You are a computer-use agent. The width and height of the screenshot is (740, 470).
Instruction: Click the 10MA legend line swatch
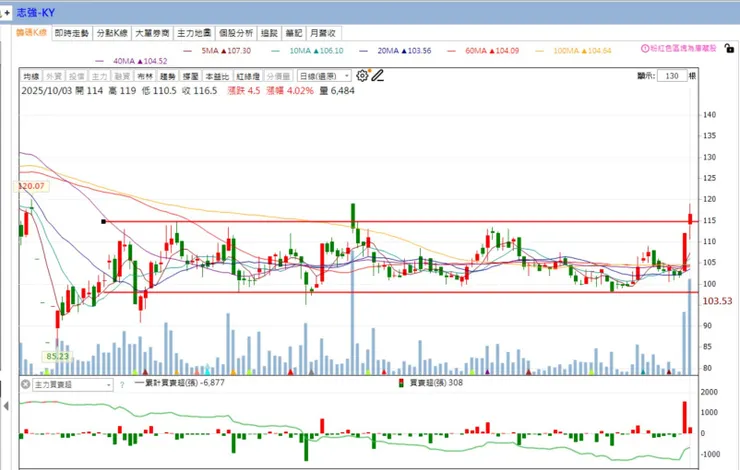point(276,51)
